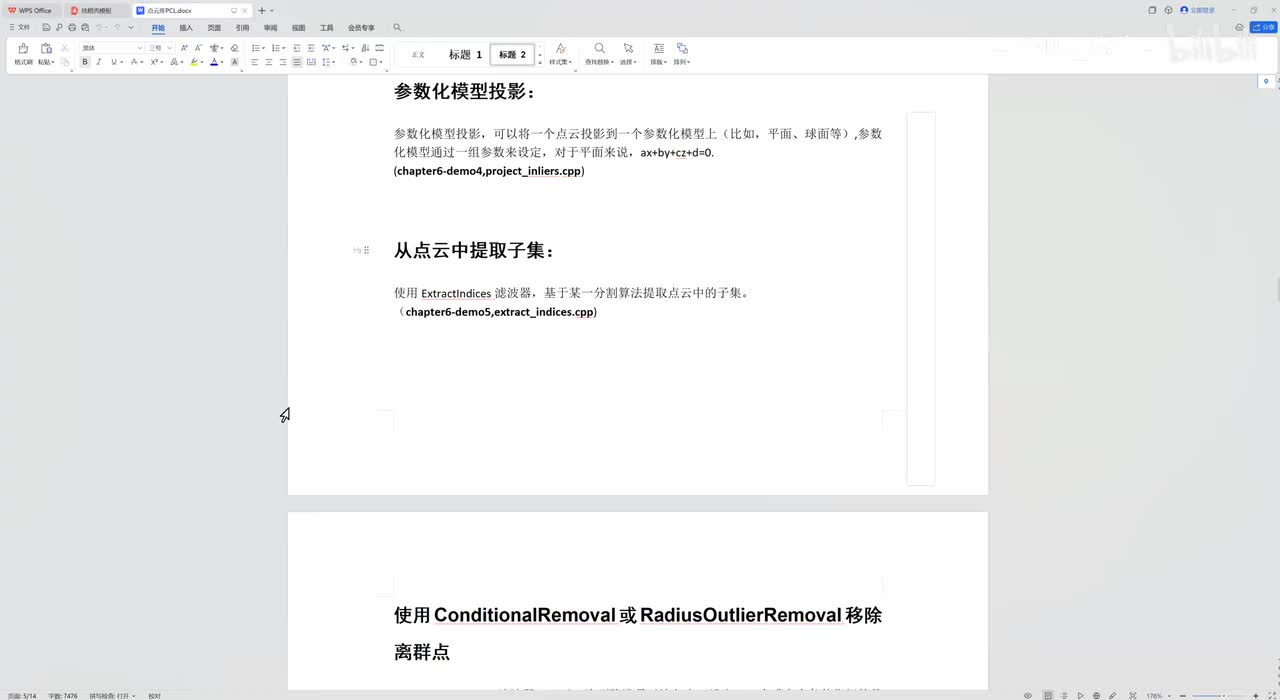Click the Character shading A icon
Image resolution: width=1280 pixels, height=700 pixels.
[234, 62]
